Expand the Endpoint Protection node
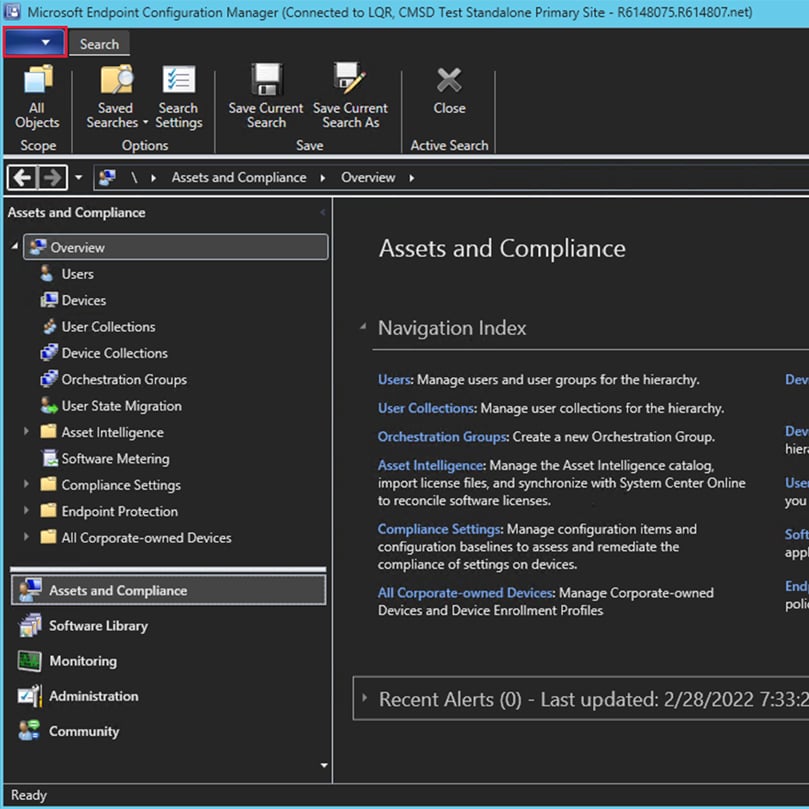 [27, 511]
